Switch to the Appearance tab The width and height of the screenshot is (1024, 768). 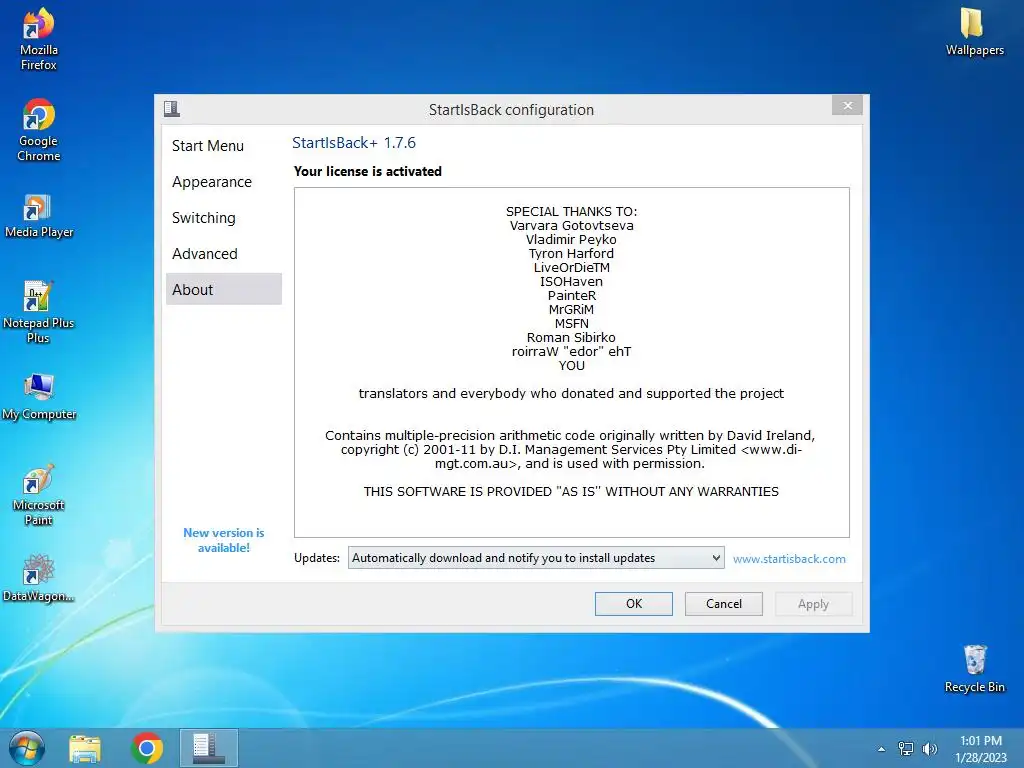[x=223, y=182]
